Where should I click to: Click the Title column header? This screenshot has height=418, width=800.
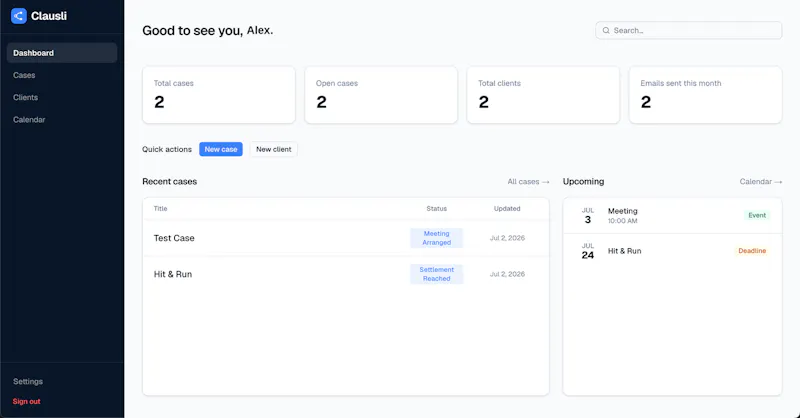(x=161, y=209)
